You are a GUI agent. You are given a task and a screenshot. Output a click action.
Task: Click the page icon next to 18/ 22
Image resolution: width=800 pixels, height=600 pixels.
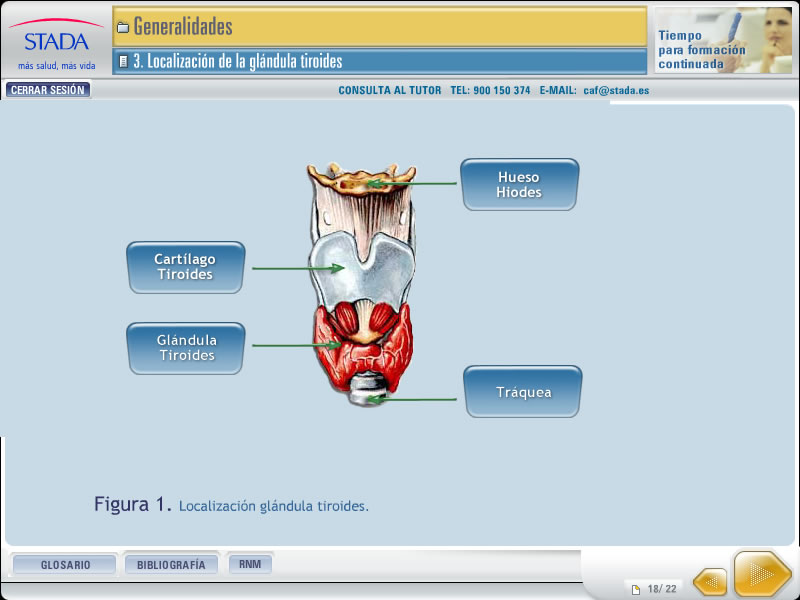tap(636, 590)
